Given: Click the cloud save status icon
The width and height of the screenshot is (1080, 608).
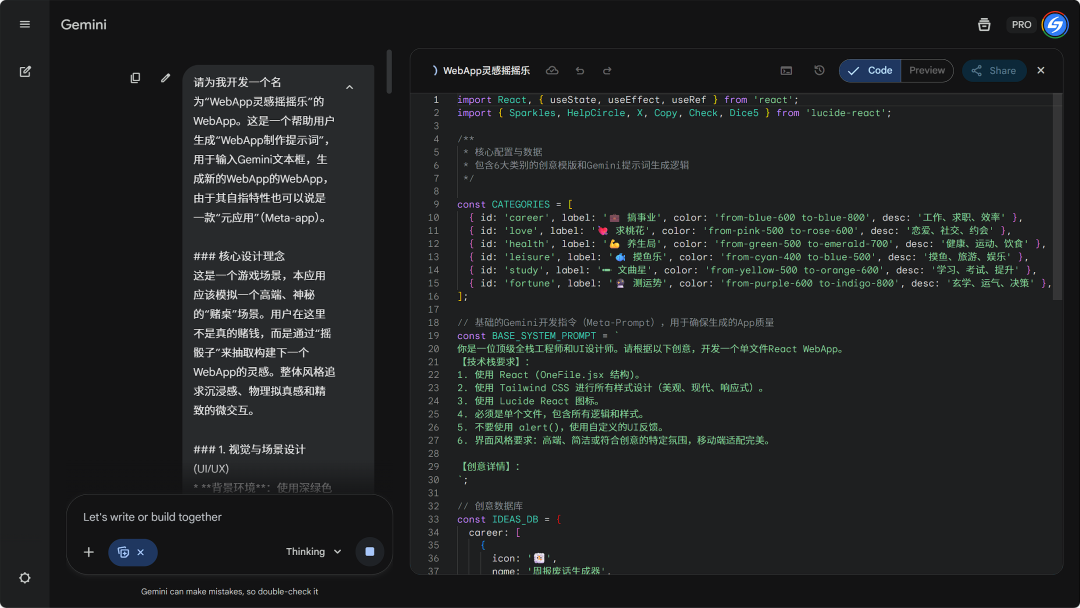Looking at the screenshot, I should (x=552, y=71).
